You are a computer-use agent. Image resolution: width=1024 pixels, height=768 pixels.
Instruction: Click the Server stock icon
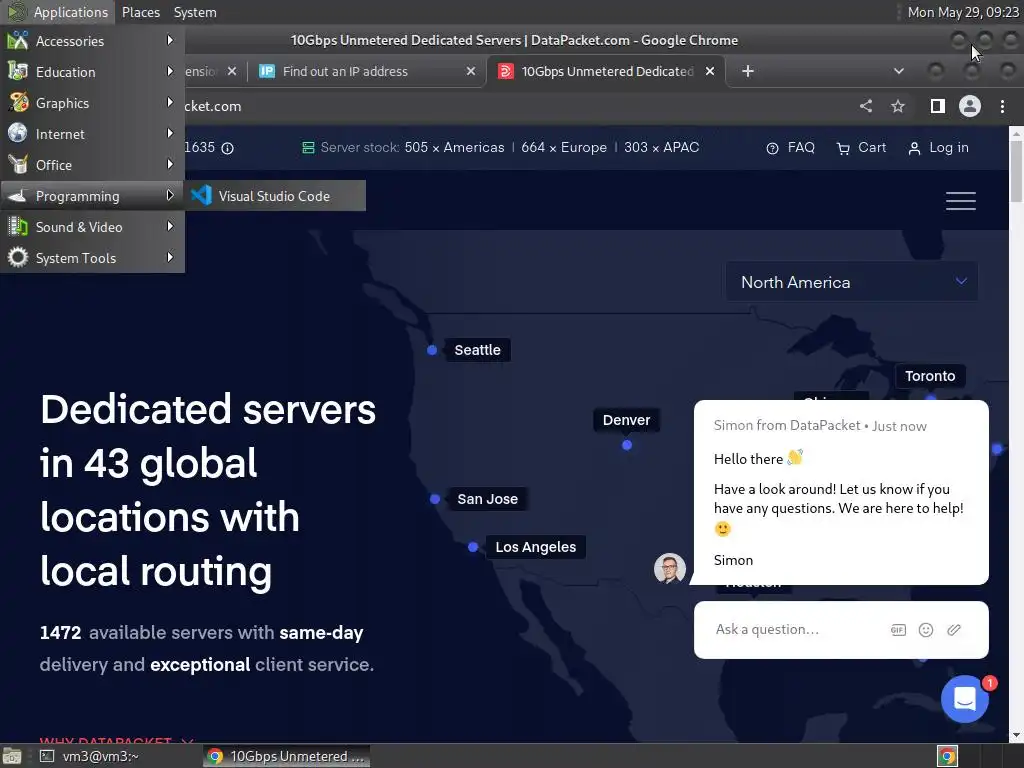(308, 148)
